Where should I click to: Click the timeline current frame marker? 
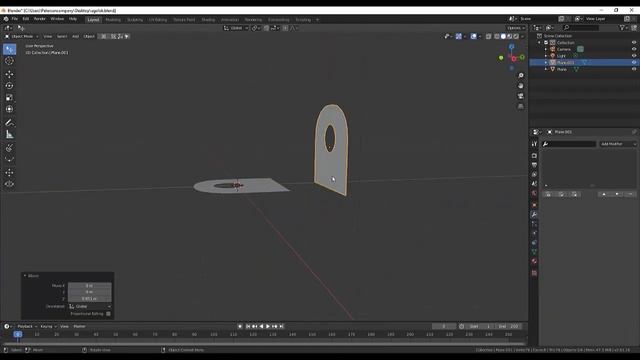pyautogui.click(x=18, y=334)
